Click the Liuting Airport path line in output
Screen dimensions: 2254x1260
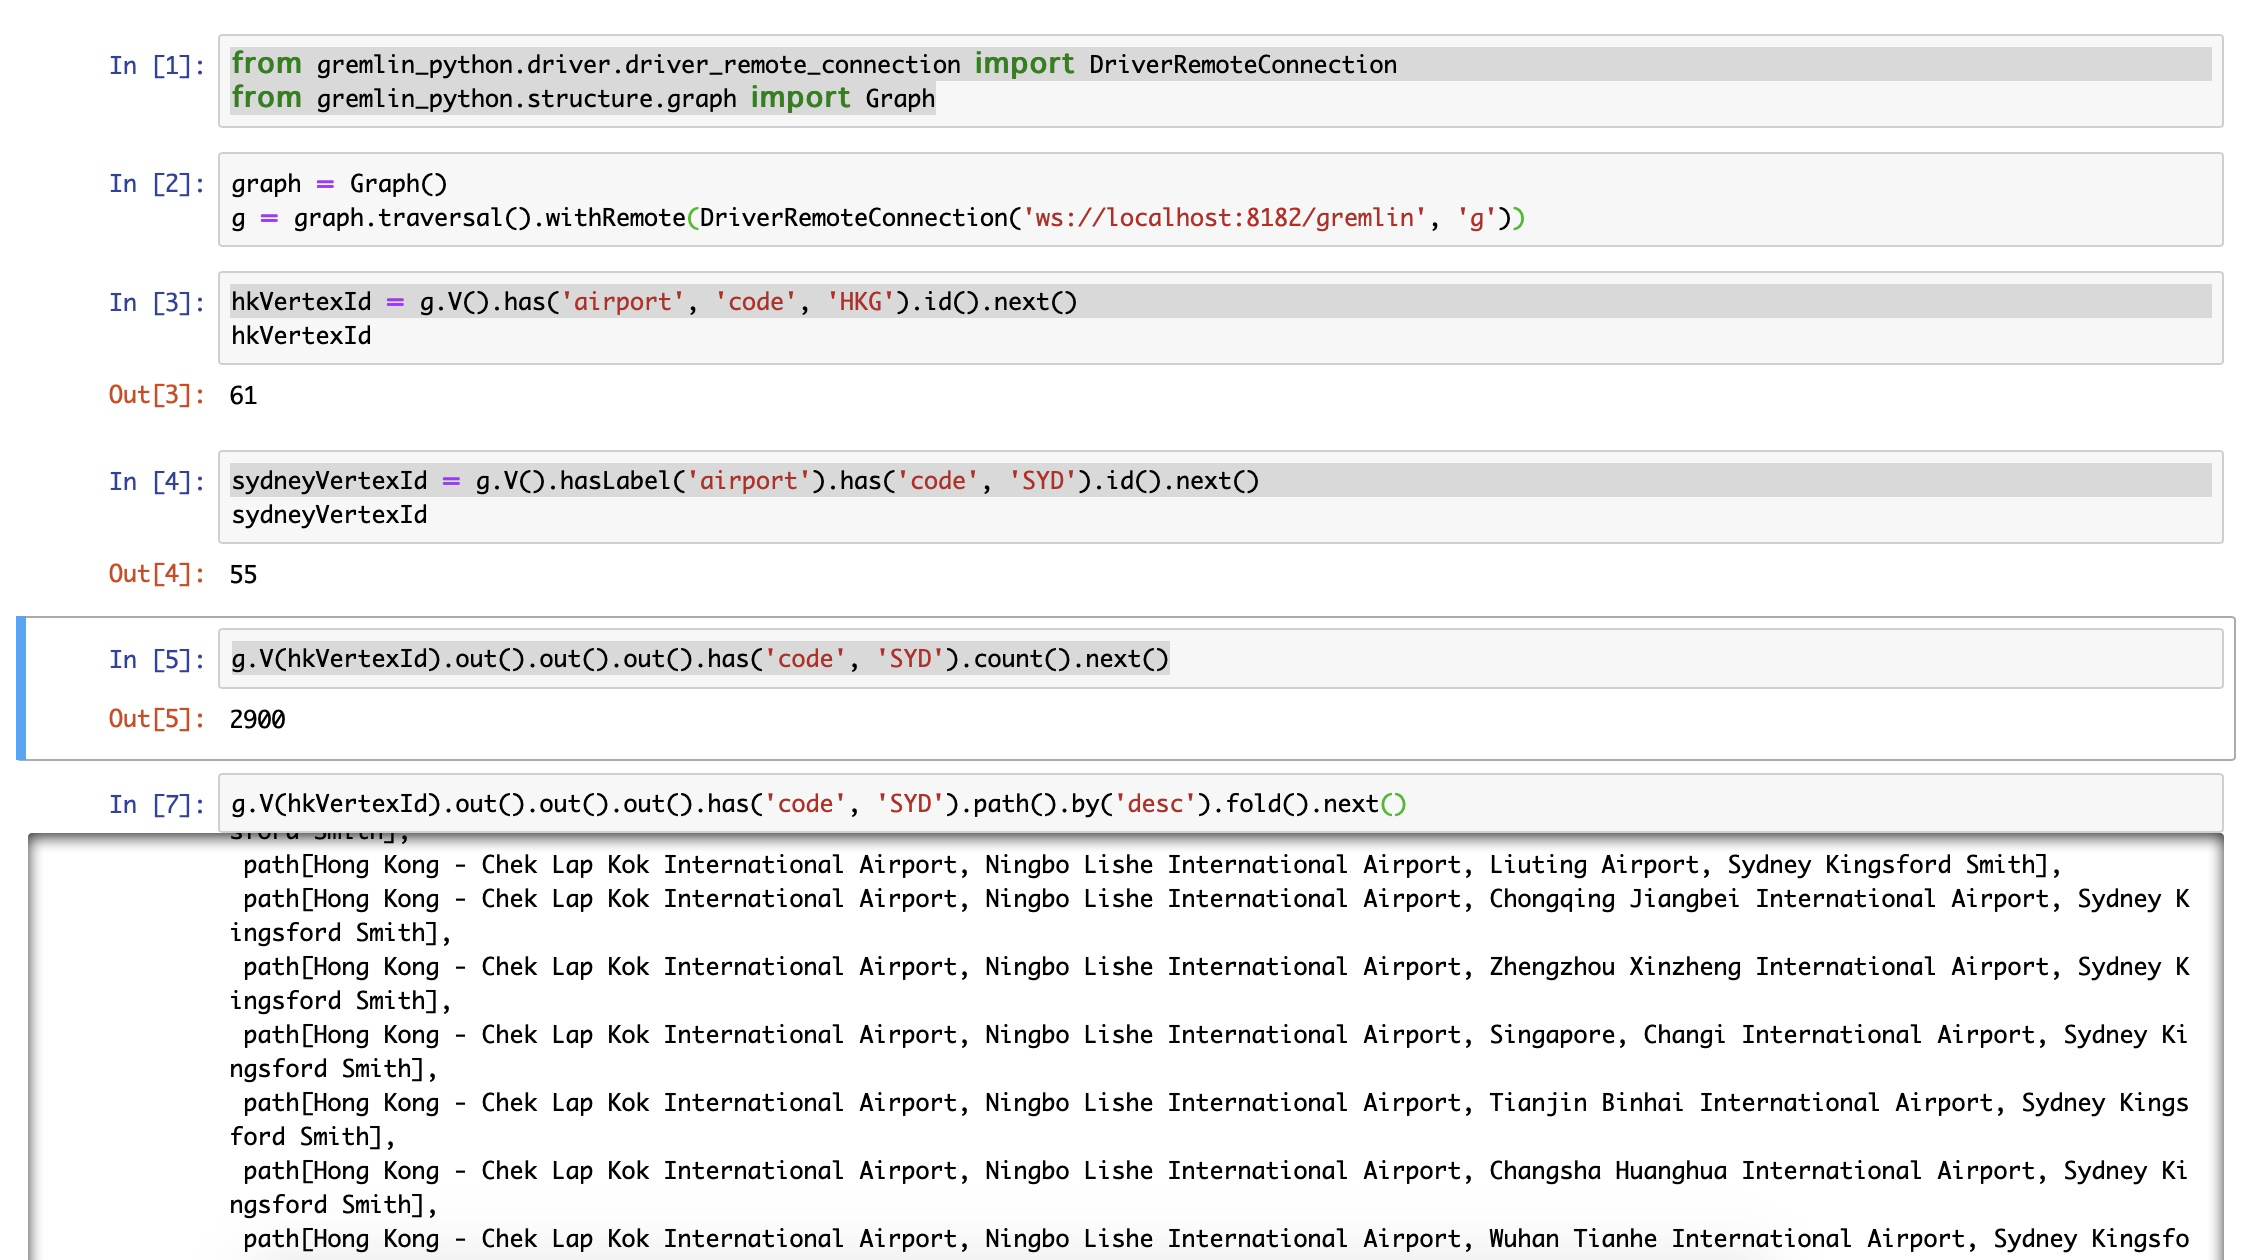1150,865
